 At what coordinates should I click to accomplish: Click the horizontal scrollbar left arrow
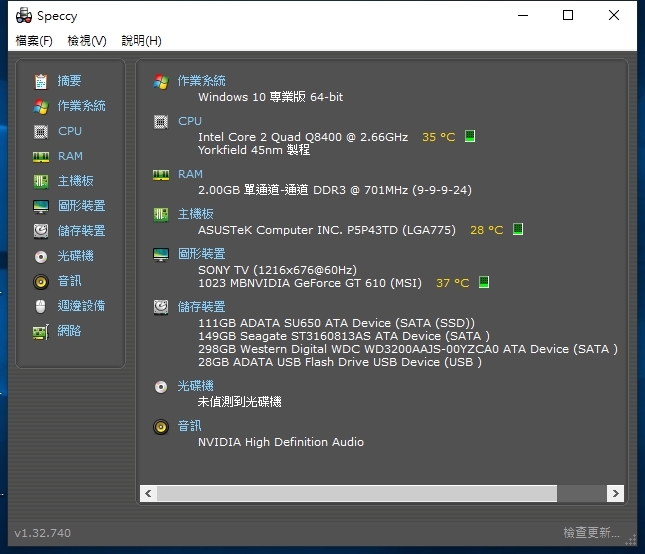click(148, 493)
